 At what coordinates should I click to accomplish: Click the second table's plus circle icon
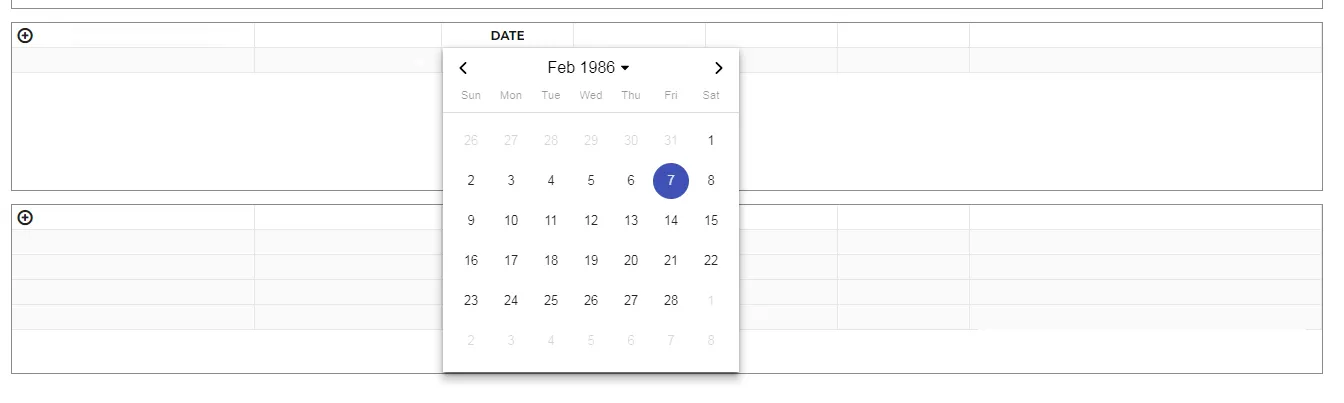click(26, 217)
